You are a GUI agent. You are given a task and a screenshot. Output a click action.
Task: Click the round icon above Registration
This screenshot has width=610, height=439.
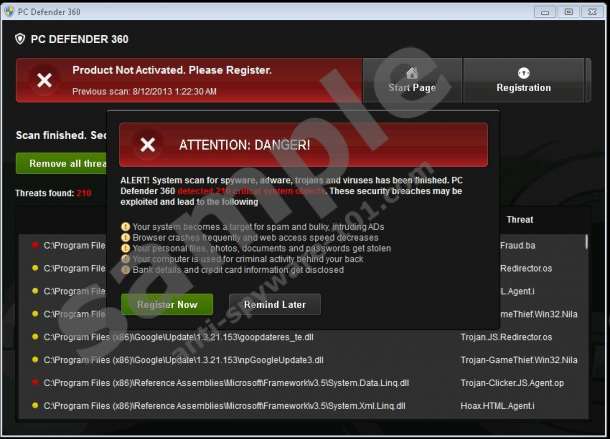point(524,73)
